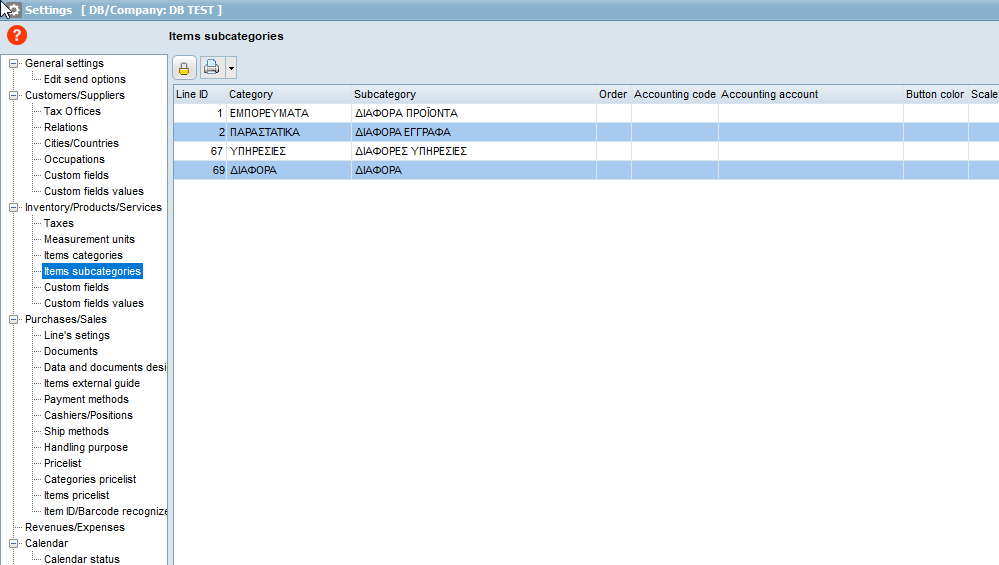
Task: Select the row with Line ID 69
Action: coord(586,170)
